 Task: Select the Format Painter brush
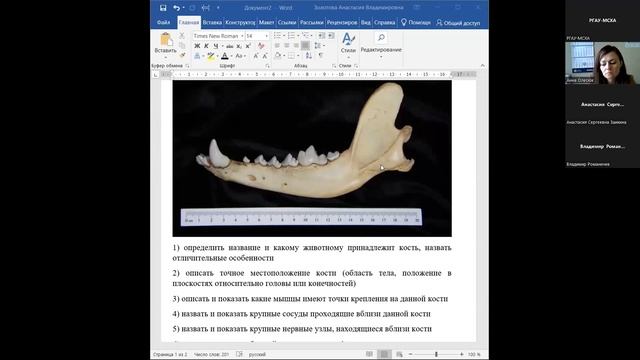(x=182, y=55)
